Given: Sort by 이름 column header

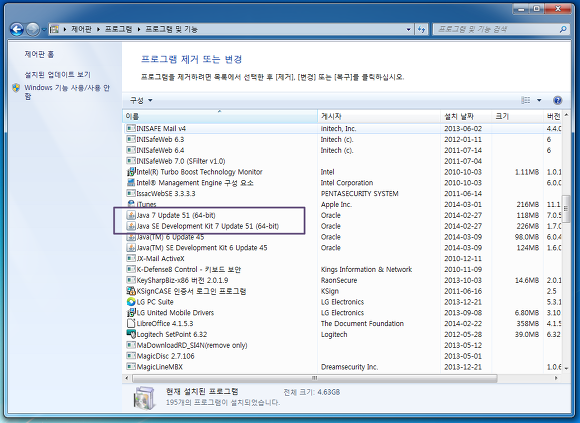Looking at the screenshot, I should 220,116.
